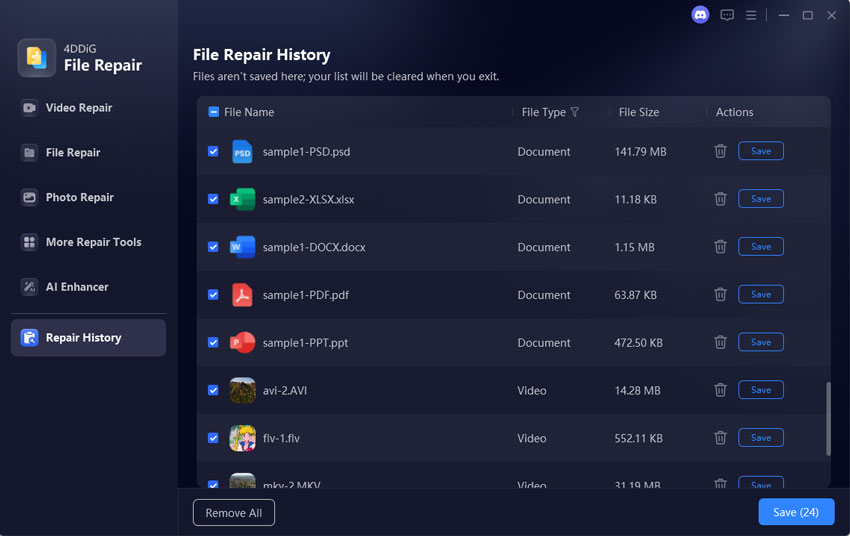
Task: Click the PSD file type icon
Action: pos(242,152)
